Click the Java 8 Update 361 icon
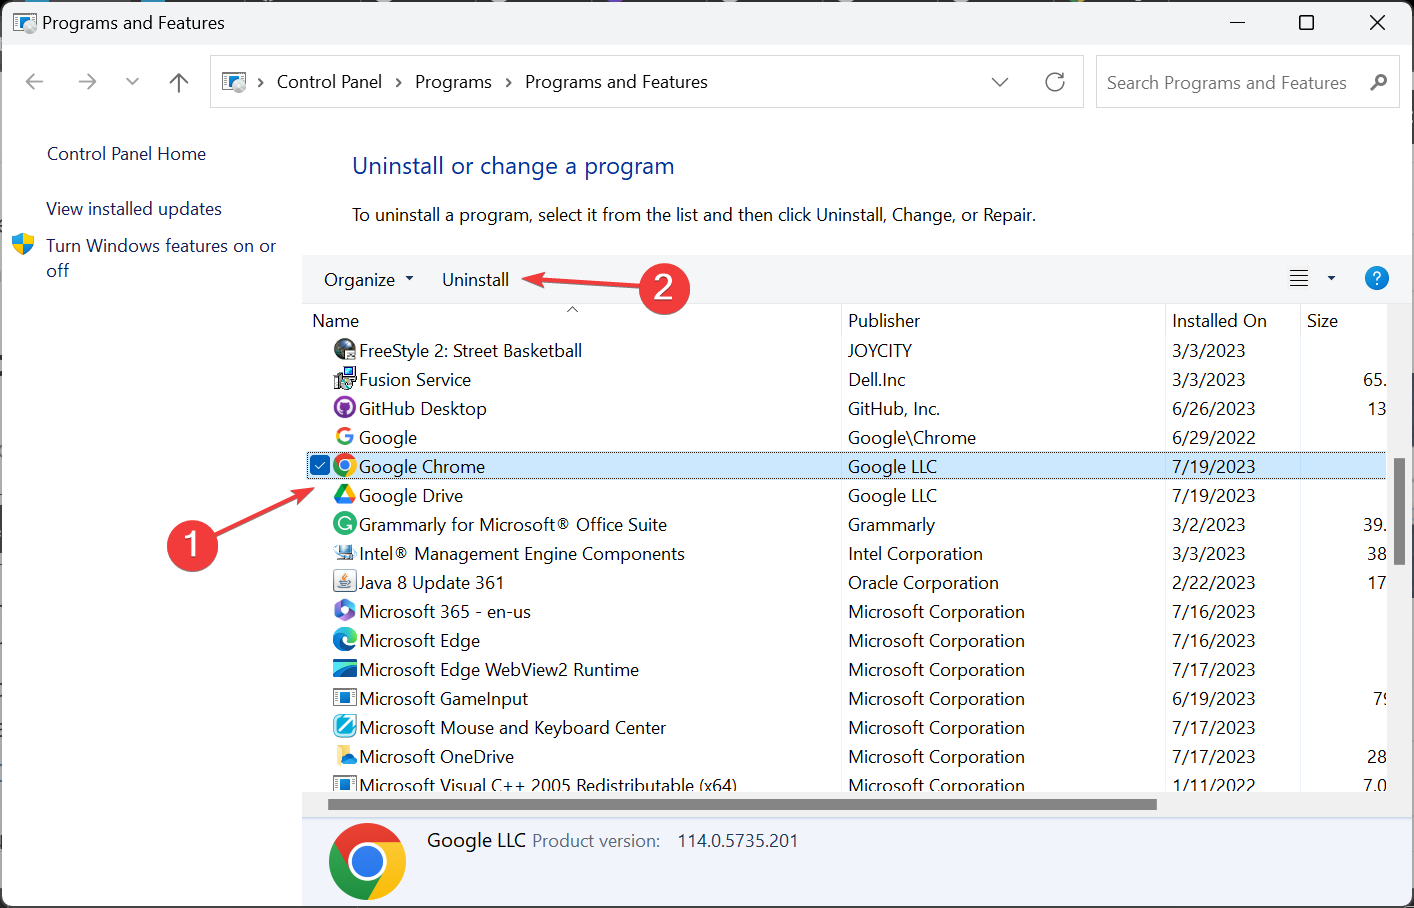This screenshot has width=1414, height=908. (344, 581)
